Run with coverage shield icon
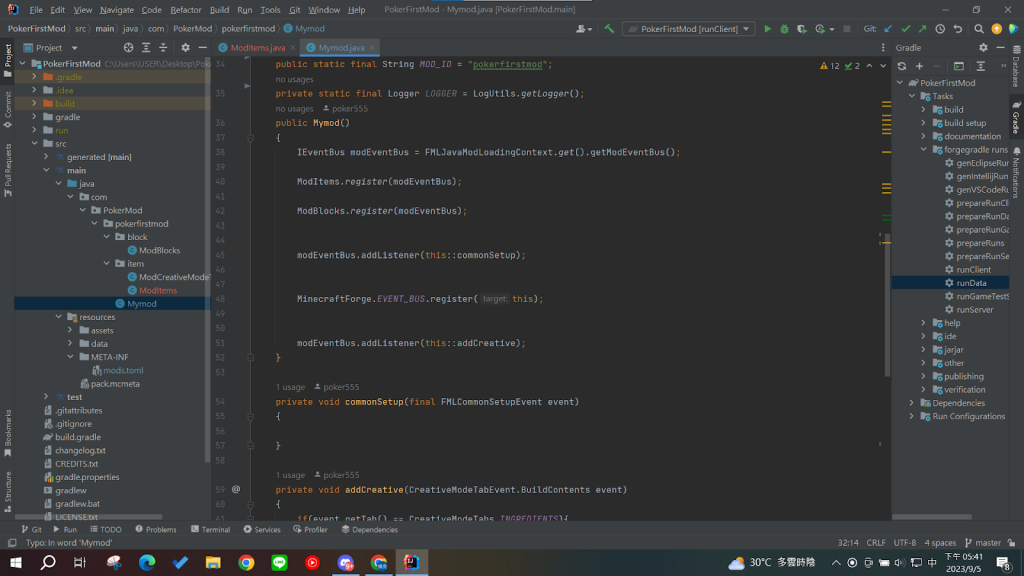This screenshot has height=576, width=1024. pos(801,29)
